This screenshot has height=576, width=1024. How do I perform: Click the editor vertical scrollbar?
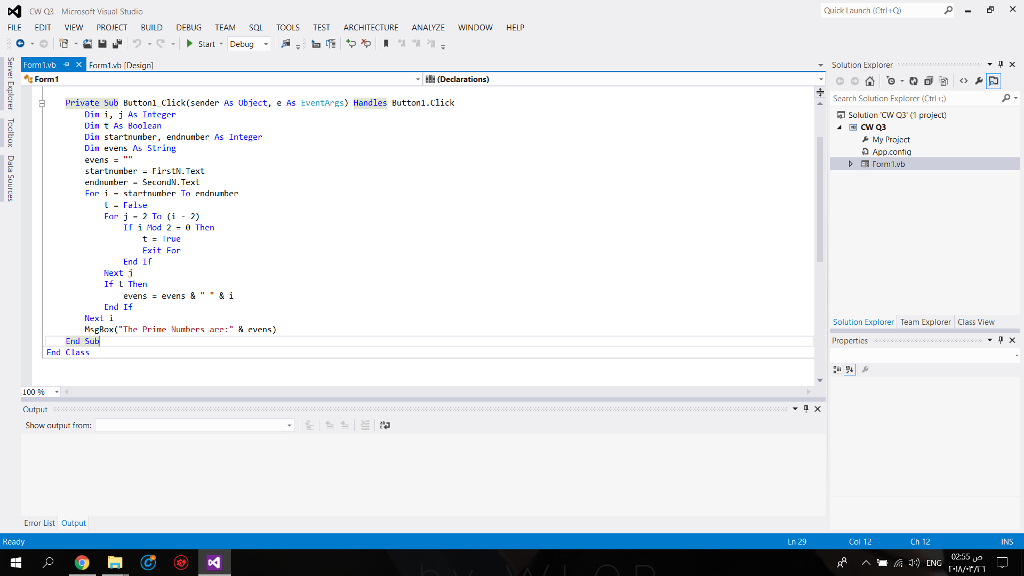click(x=822, y=200)
